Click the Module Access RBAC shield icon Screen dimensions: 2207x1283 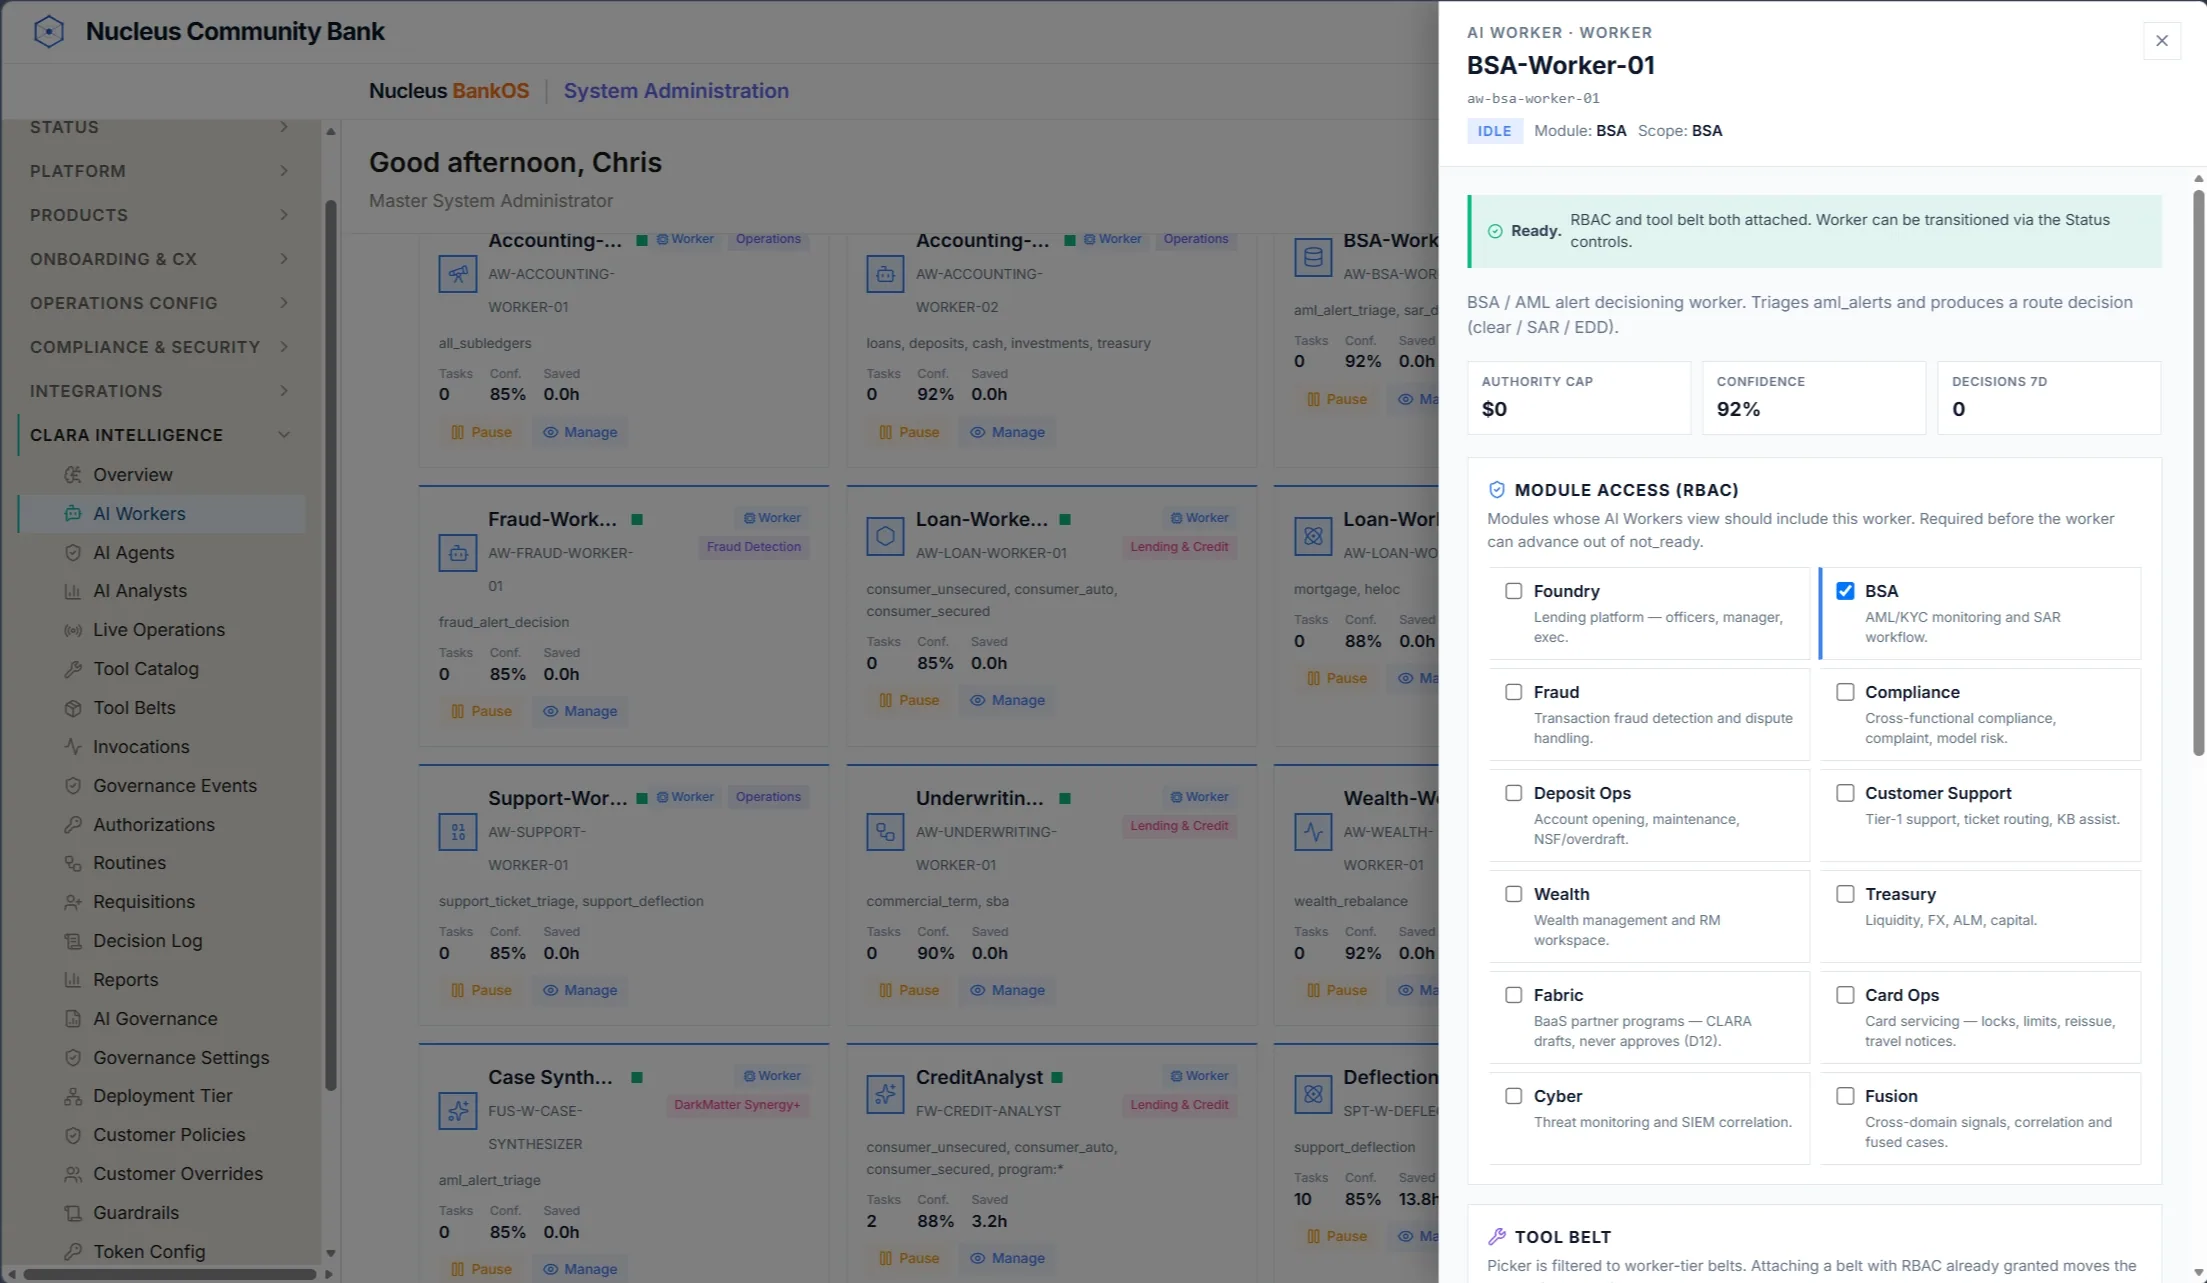(x=1496, y=490)
